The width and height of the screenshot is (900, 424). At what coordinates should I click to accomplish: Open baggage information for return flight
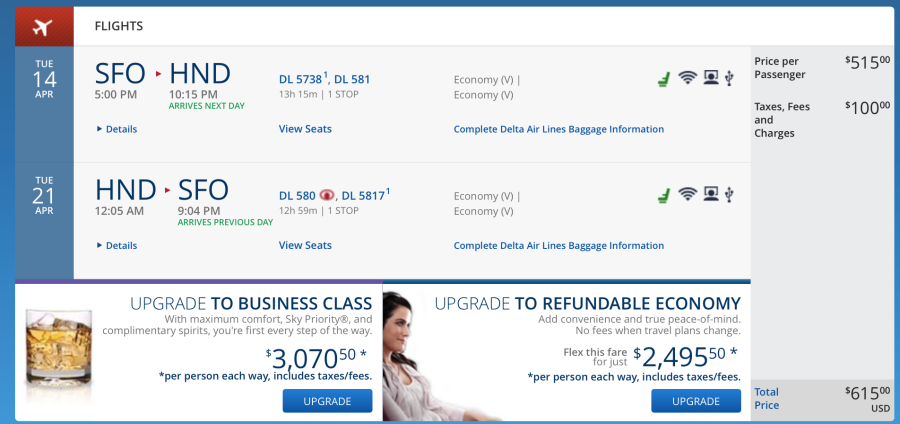pos(558,246)
